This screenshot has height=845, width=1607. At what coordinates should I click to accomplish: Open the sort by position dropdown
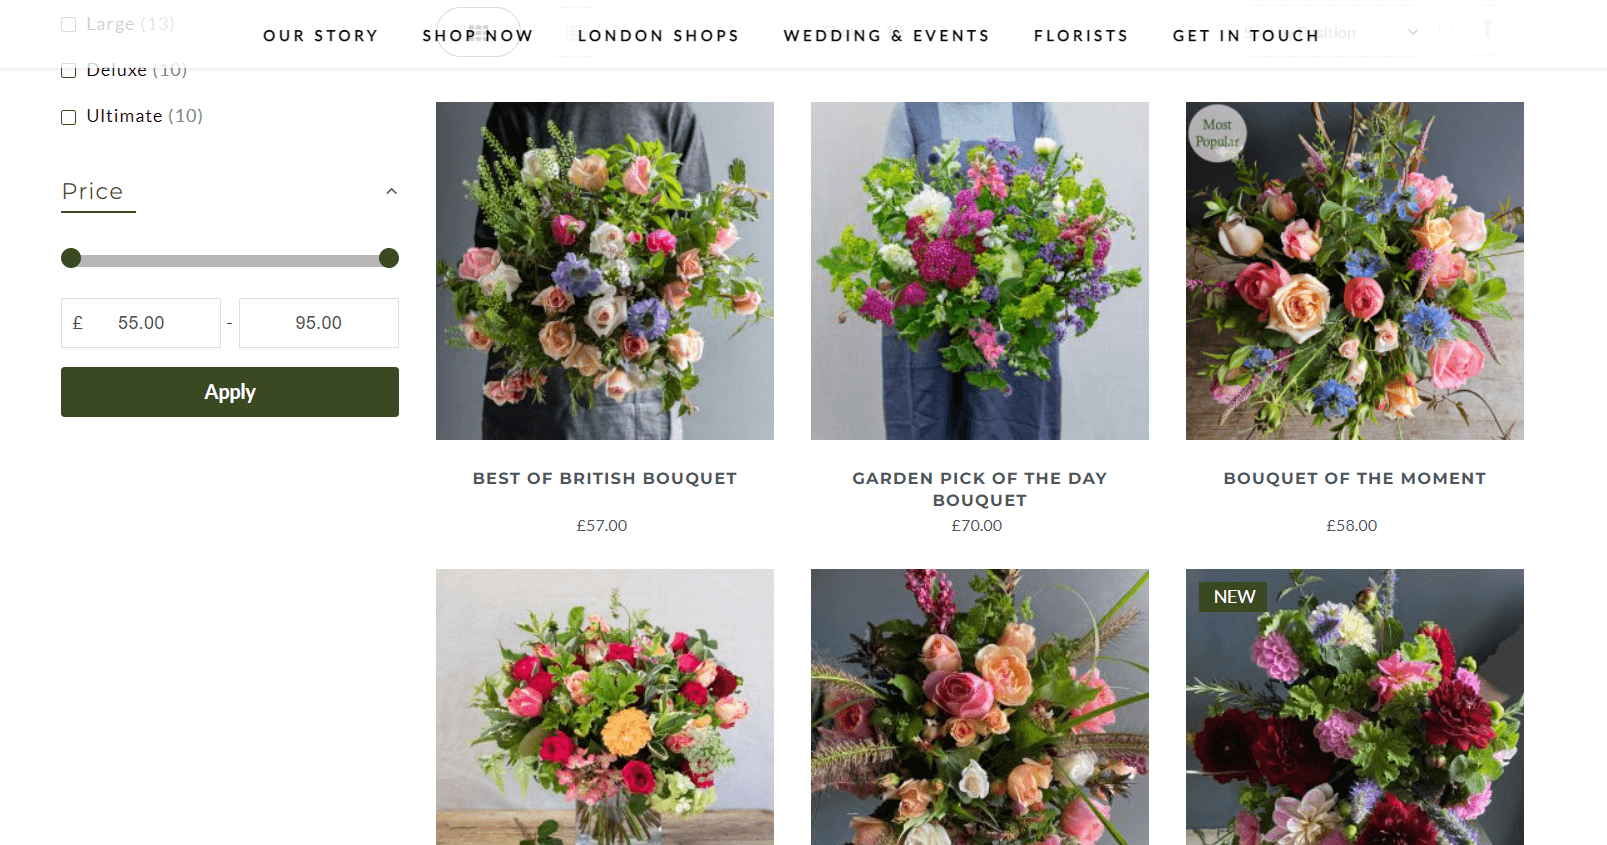pyautogui.click(x=1333, y=31)
